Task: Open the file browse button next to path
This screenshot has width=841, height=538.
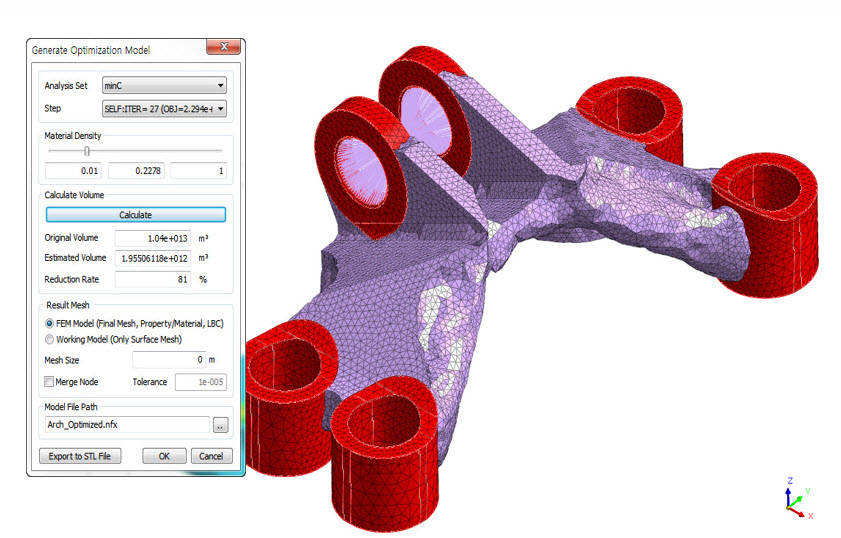Action: coord(221,425)
